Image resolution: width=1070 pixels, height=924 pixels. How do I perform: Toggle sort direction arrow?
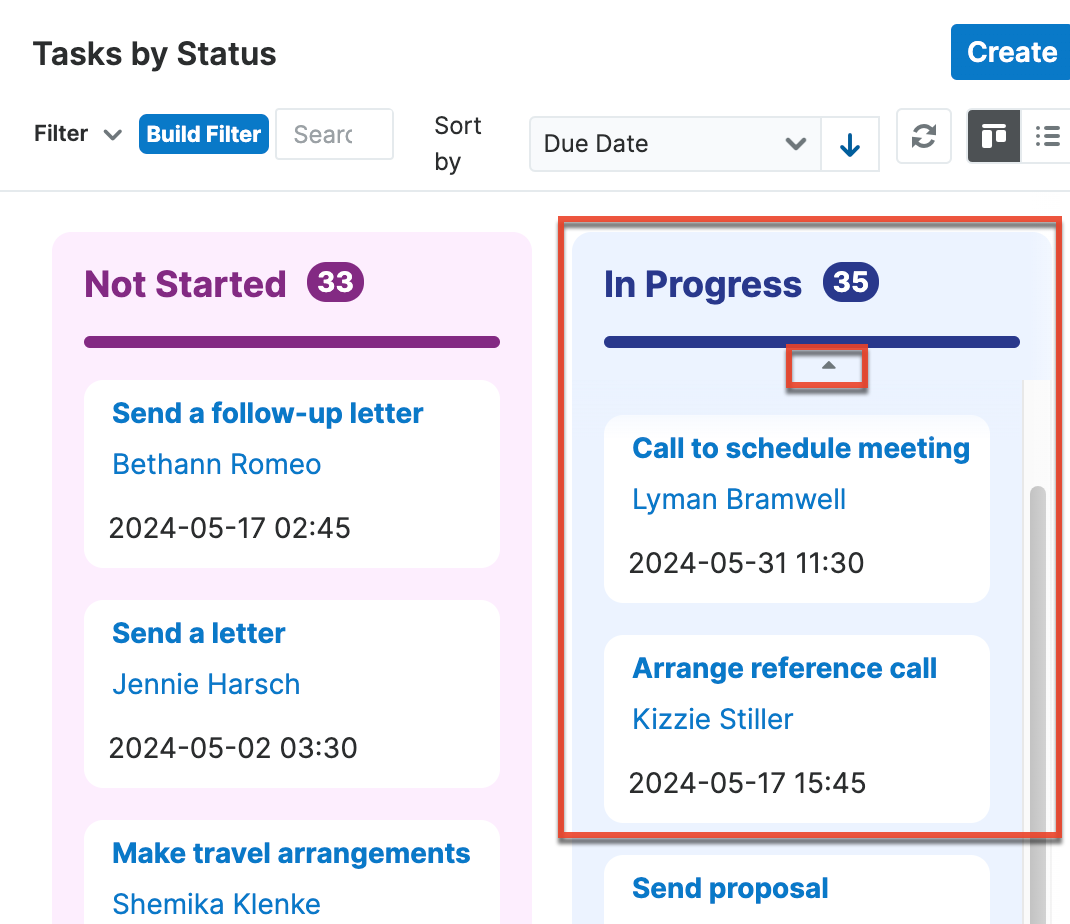click(x=850, y=144)
